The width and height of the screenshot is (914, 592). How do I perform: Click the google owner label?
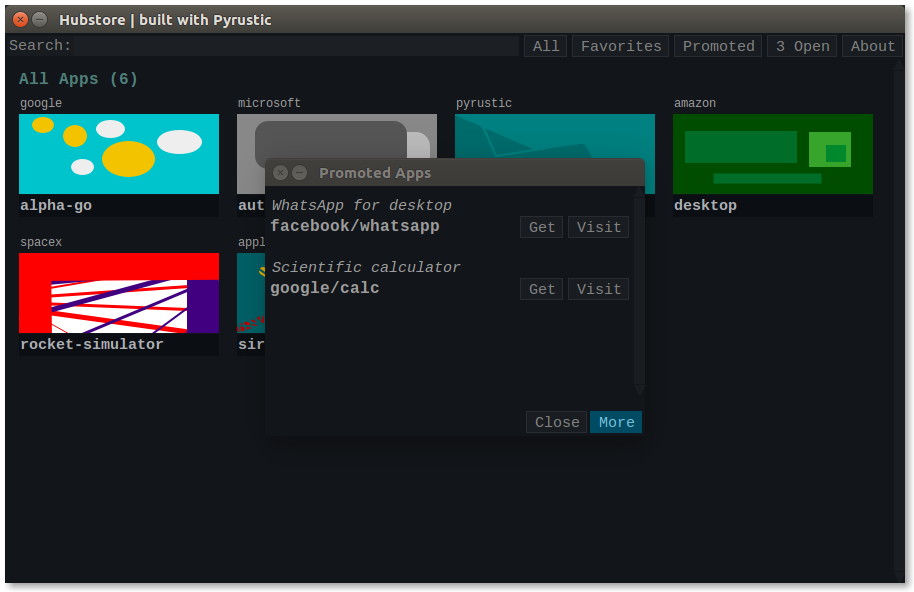(41, 103)
